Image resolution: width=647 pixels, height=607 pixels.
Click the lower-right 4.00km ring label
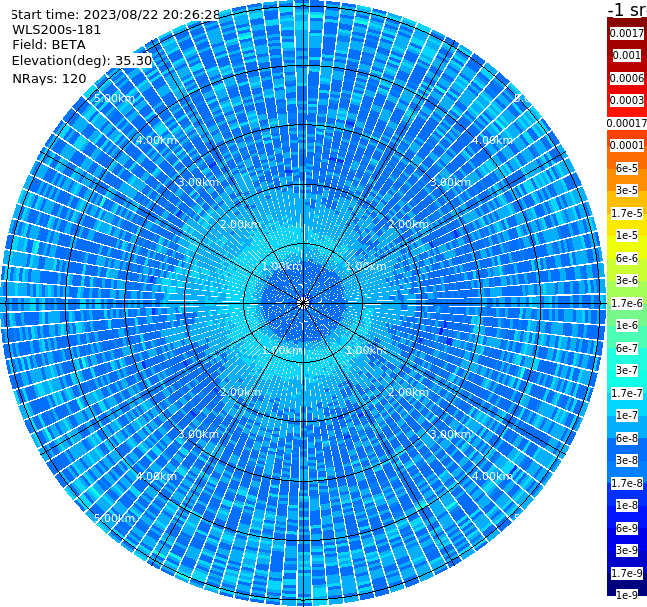click(492, 476)
